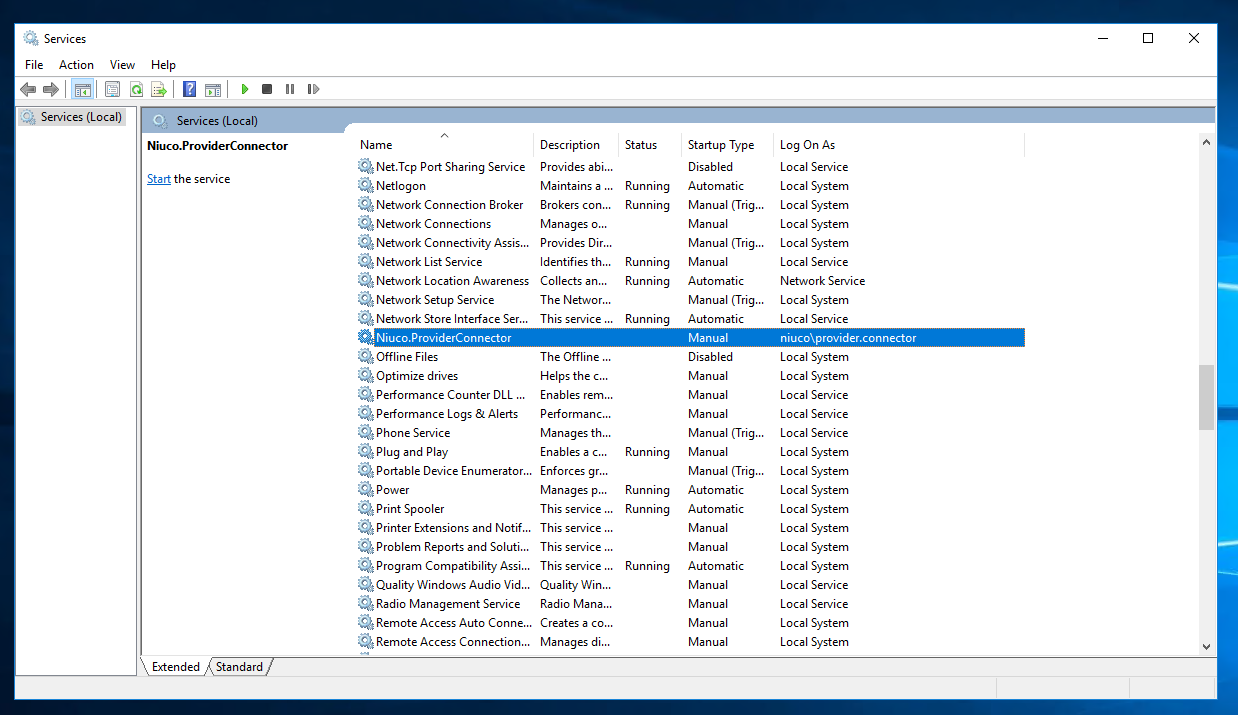Viewport: 1238px width, 715px height.
Task: Click gear icon of Netlogon service
Action: pyautogui.click(x=366, y=186)
